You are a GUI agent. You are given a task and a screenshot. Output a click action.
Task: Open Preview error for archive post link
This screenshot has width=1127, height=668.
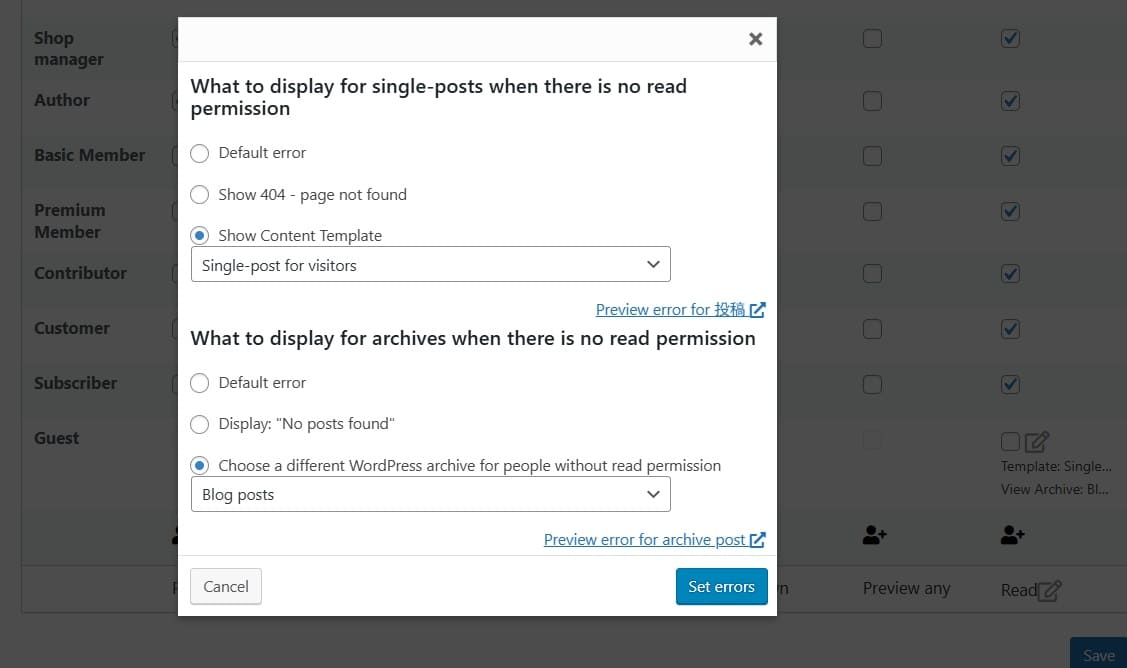click(x=645, y=540)
